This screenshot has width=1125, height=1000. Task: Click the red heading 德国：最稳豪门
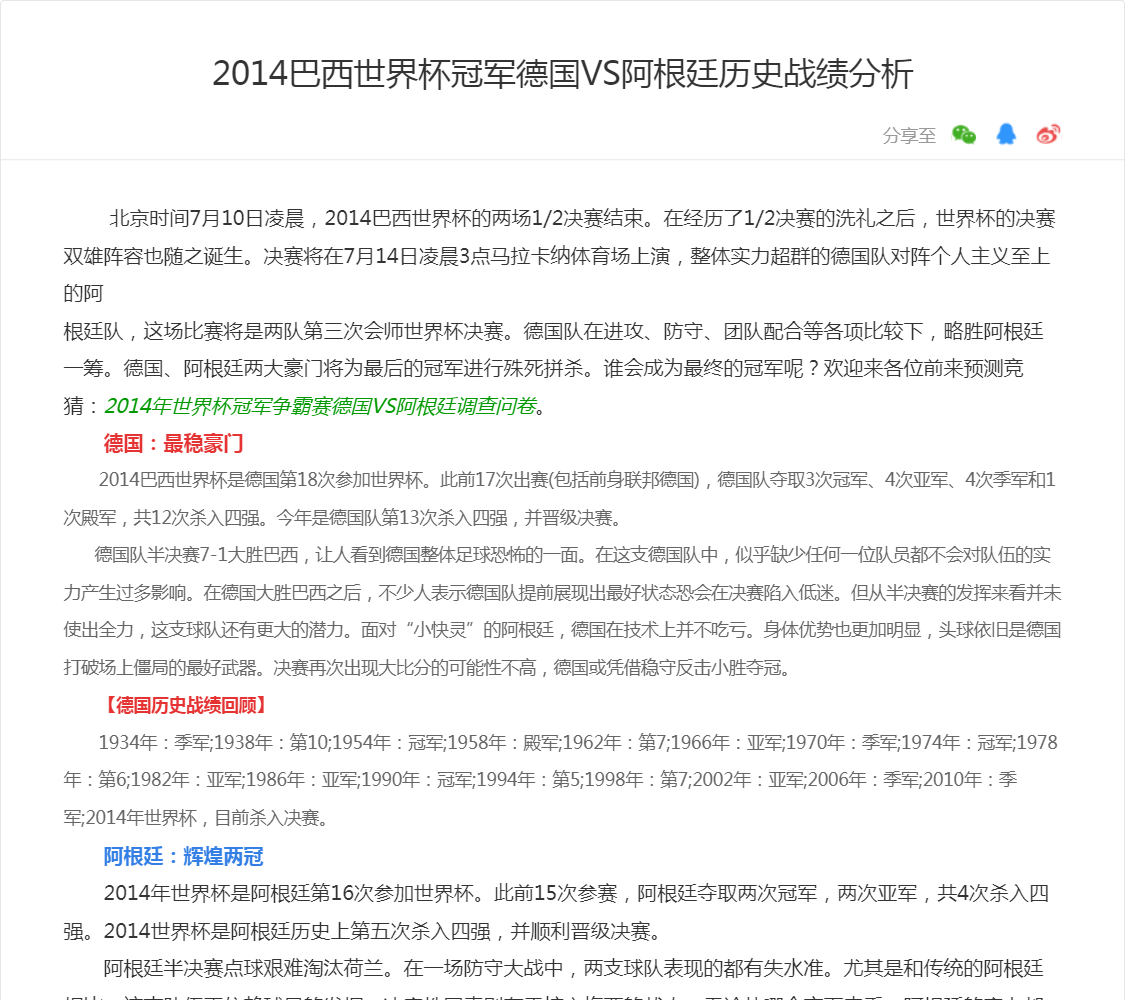tap(173, 444)
